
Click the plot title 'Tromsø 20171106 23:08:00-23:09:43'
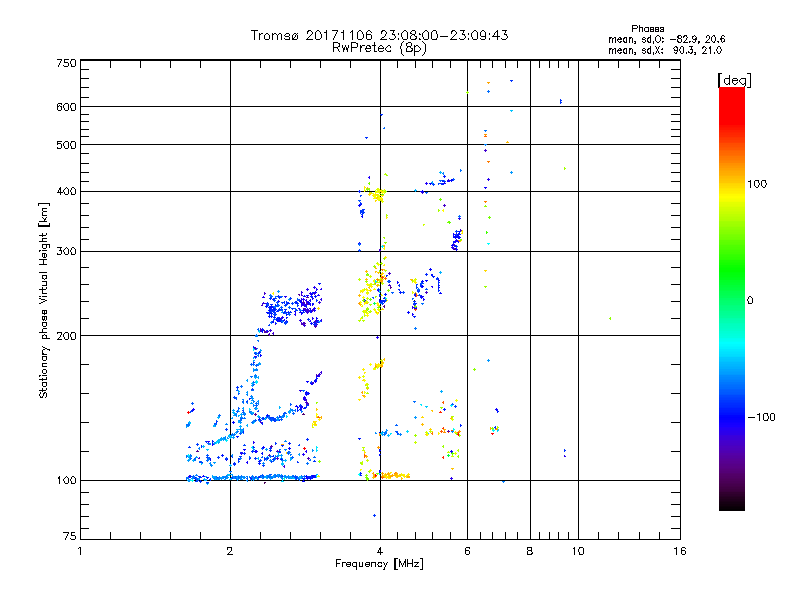379,35
